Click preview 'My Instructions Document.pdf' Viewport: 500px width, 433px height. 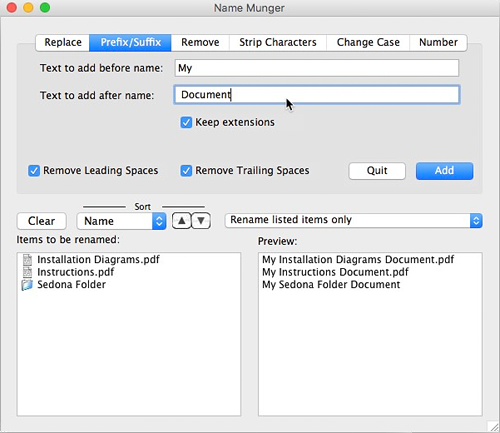335,272
